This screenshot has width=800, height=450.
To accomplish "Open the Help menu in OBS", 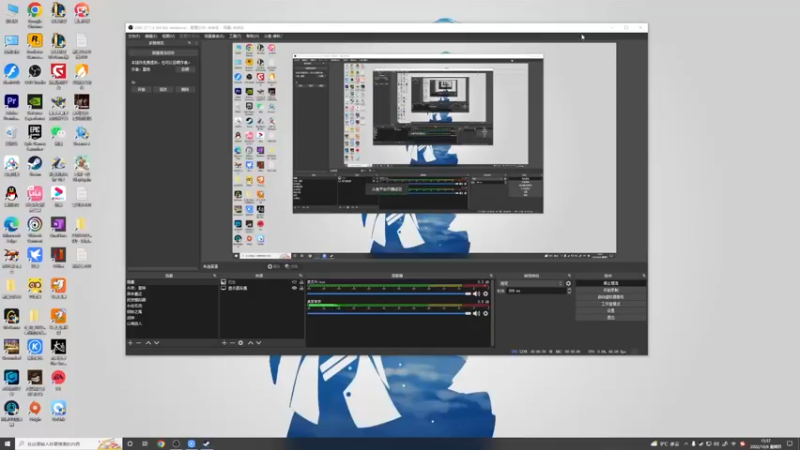I will (252, 36).
